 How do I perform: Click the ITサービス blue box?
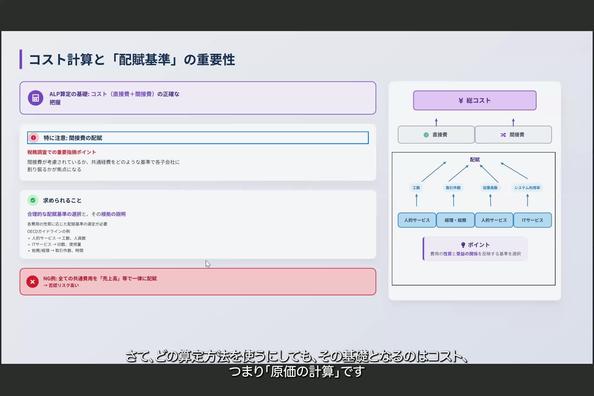point(533,220)
